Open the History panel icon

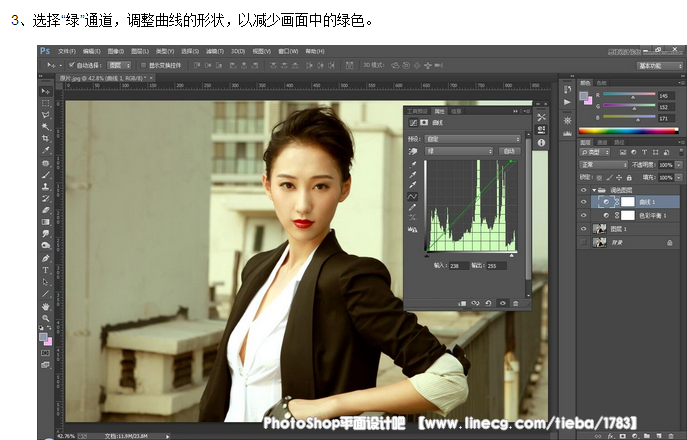point(568,89)
